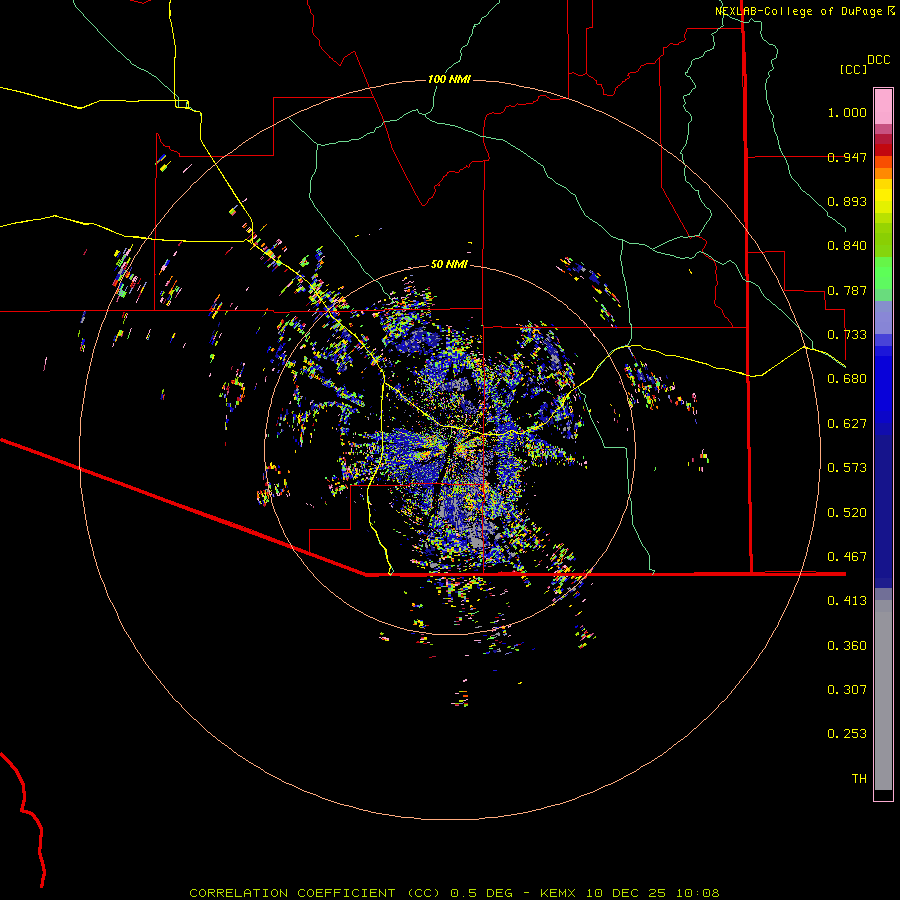
Task: Click the 1.000 scale value
Action: [847, 112]
